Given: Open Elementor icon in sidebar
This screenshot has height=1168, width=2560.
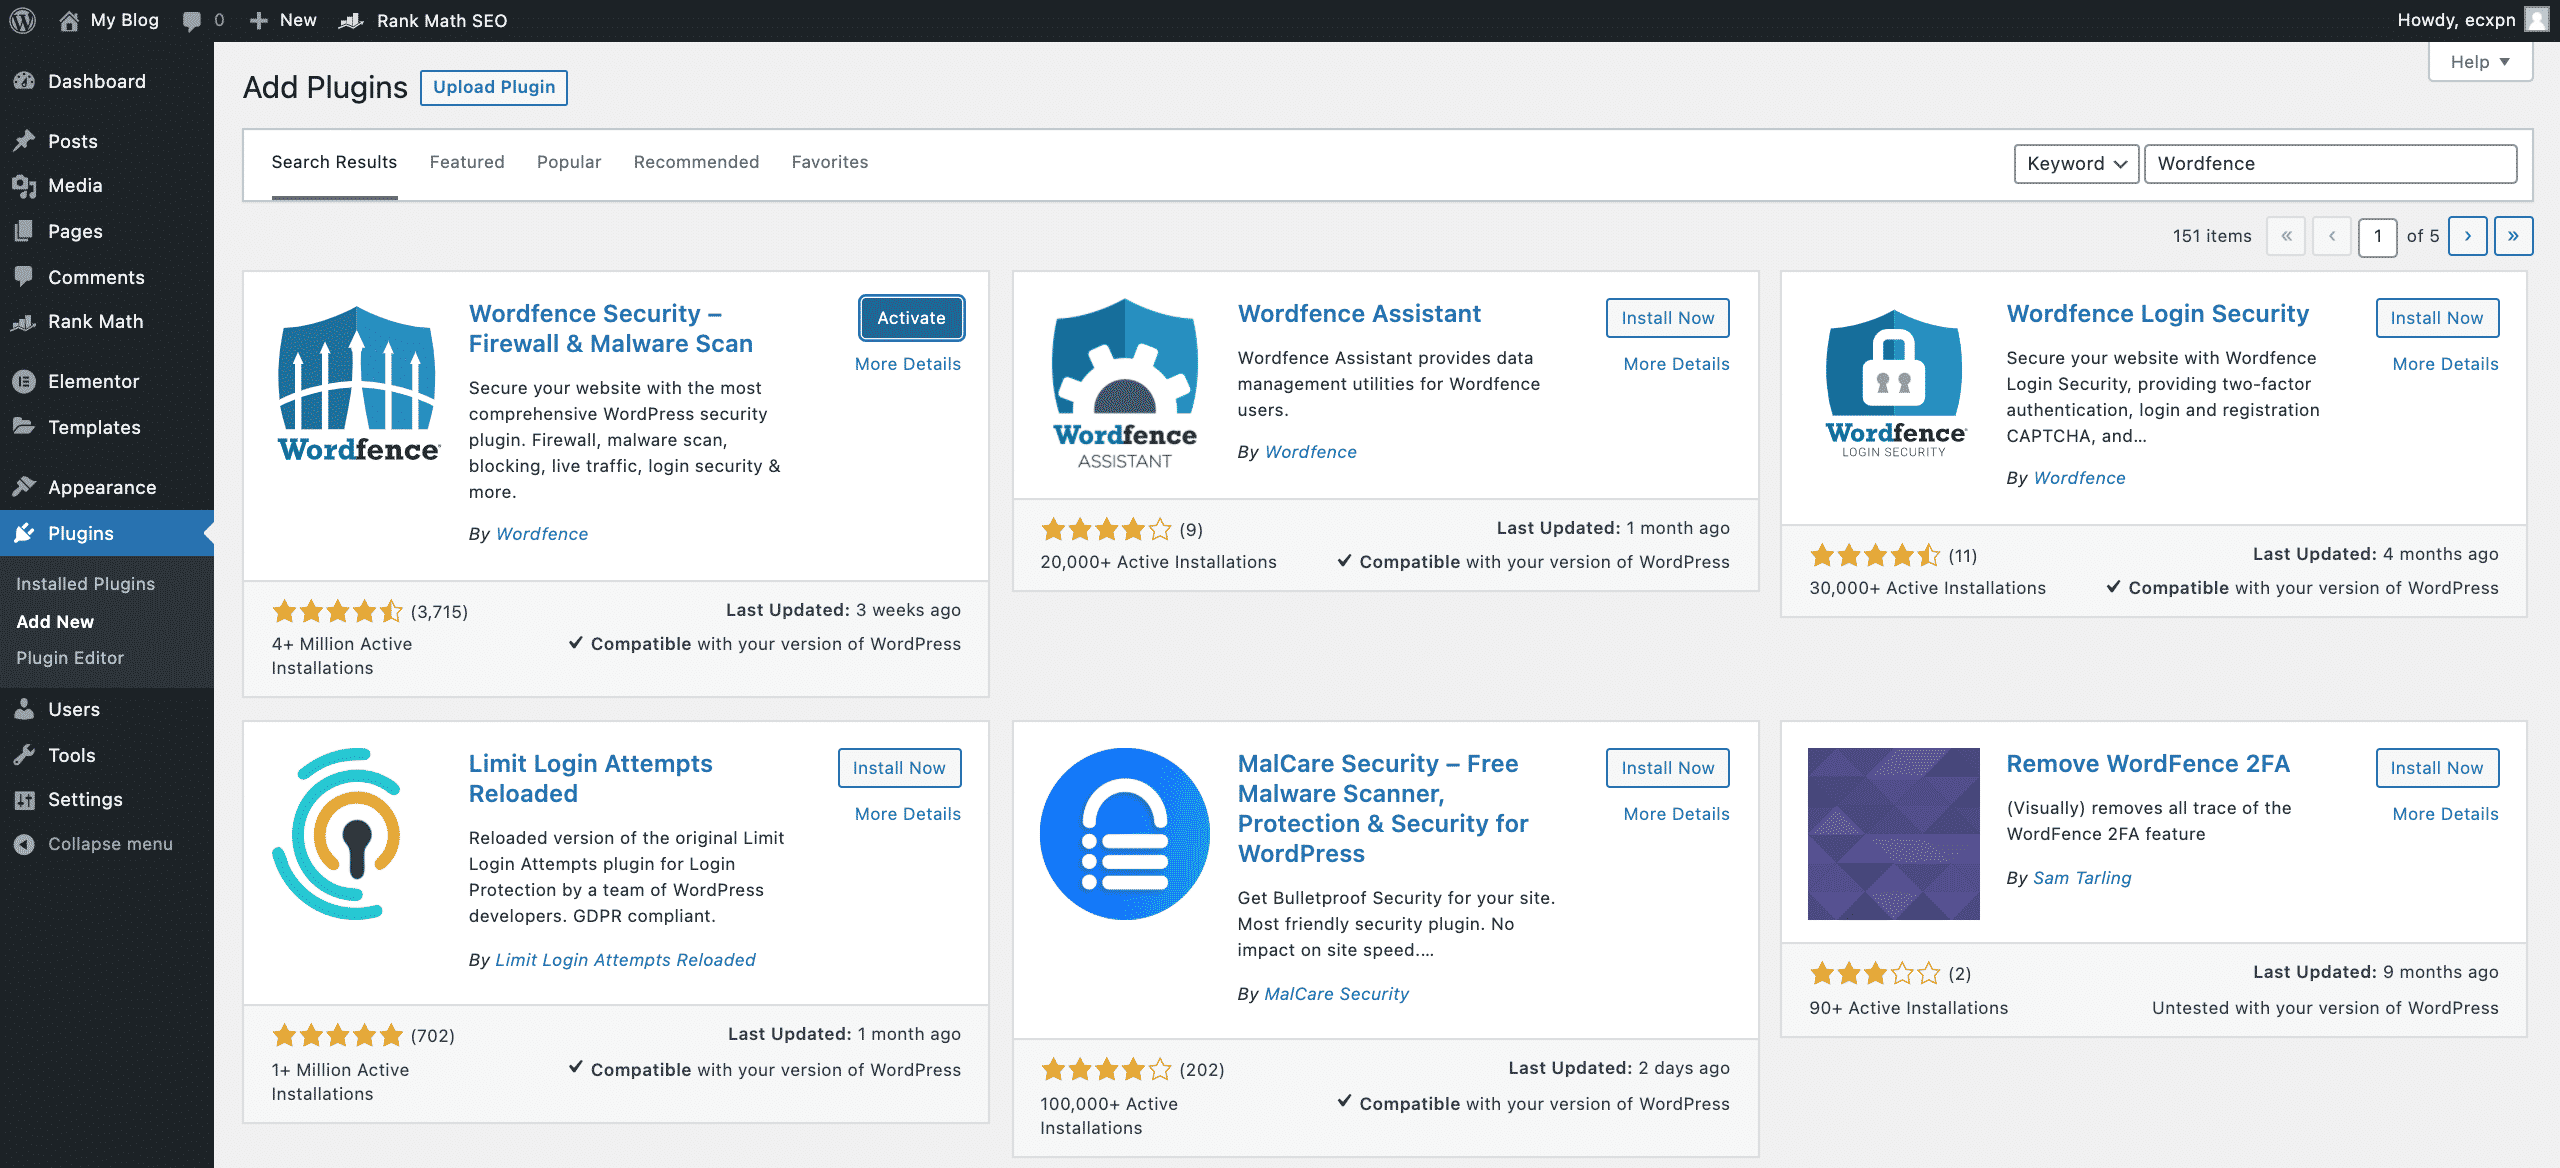Looking at the screenshot, I should 24,381.
